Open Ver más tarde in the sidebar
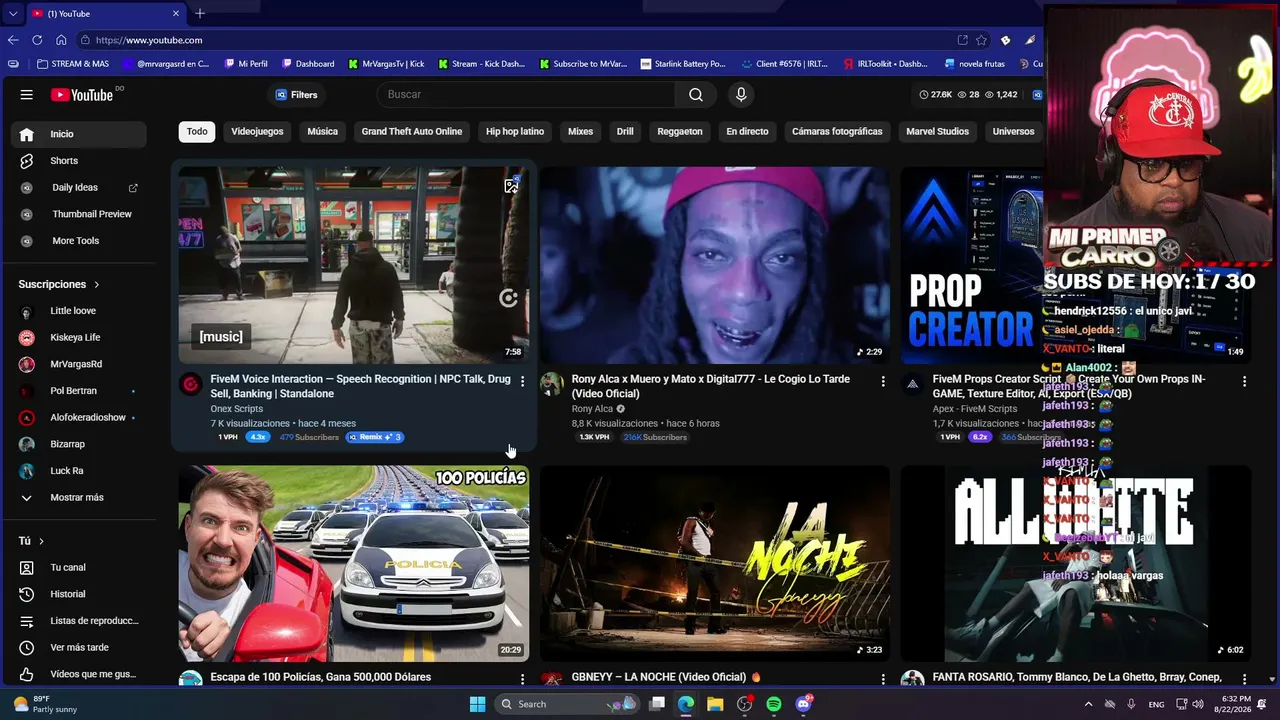The height and width of the screenshot is (720, 1280). click(x=79, y=647)
